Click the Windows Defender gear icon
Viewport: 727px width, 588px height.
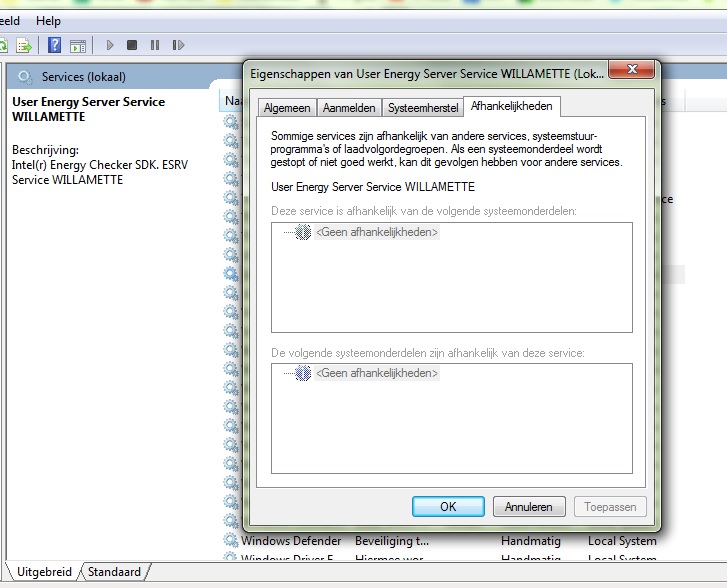[x=230, y=540]
